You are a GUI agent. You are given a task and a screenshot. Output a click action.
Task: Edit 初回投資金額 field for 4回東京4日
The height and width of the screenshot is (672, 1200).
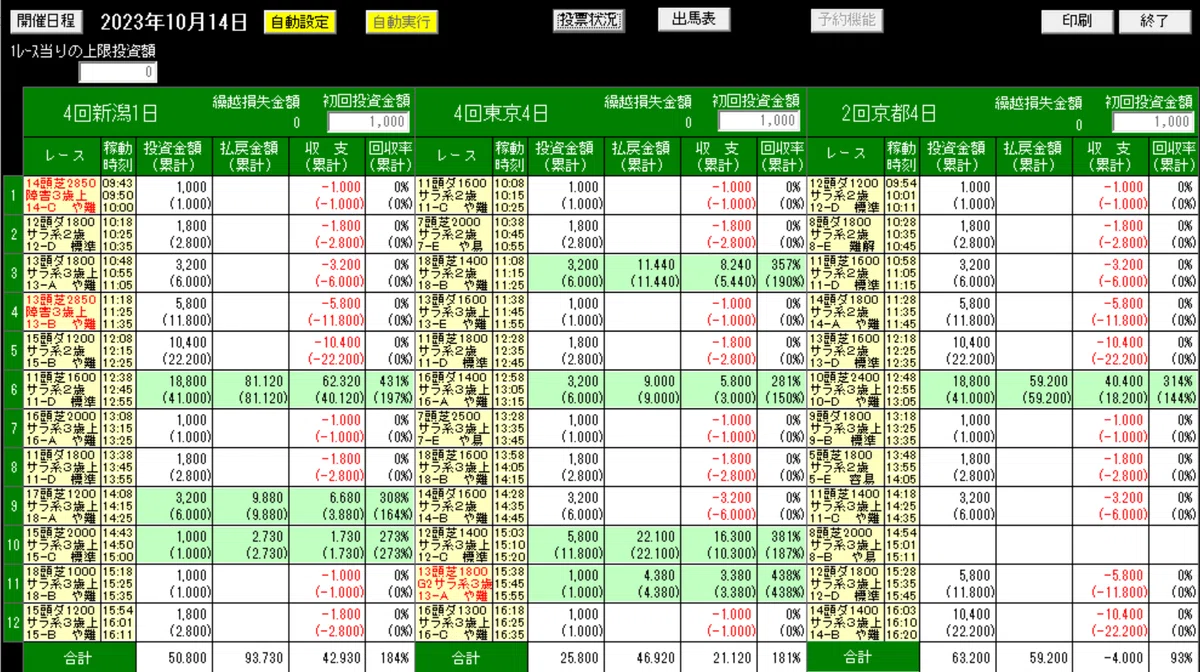pyautogui.click(x=759, y=121)
